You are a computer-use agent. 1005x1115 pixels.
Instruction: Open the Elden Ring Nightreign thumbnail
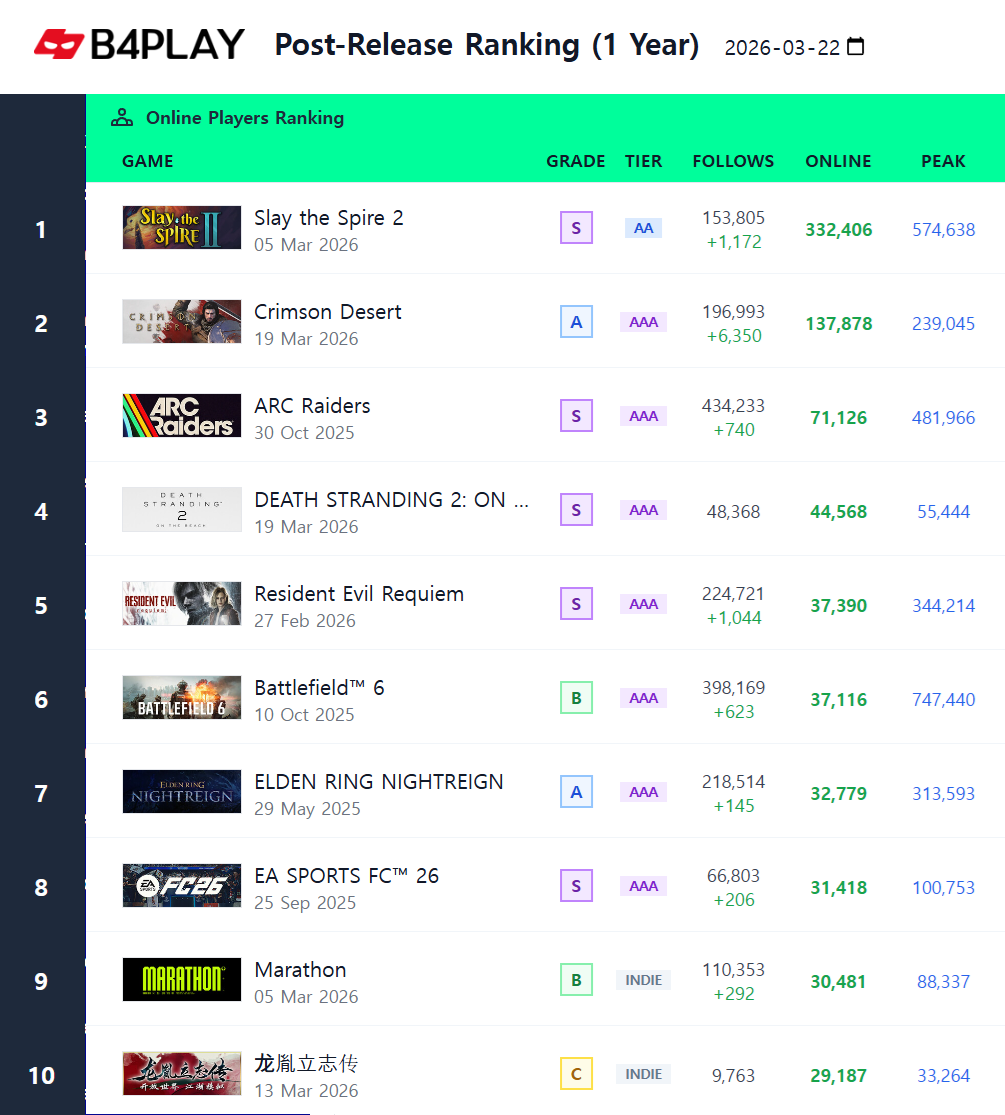(181, 791)
